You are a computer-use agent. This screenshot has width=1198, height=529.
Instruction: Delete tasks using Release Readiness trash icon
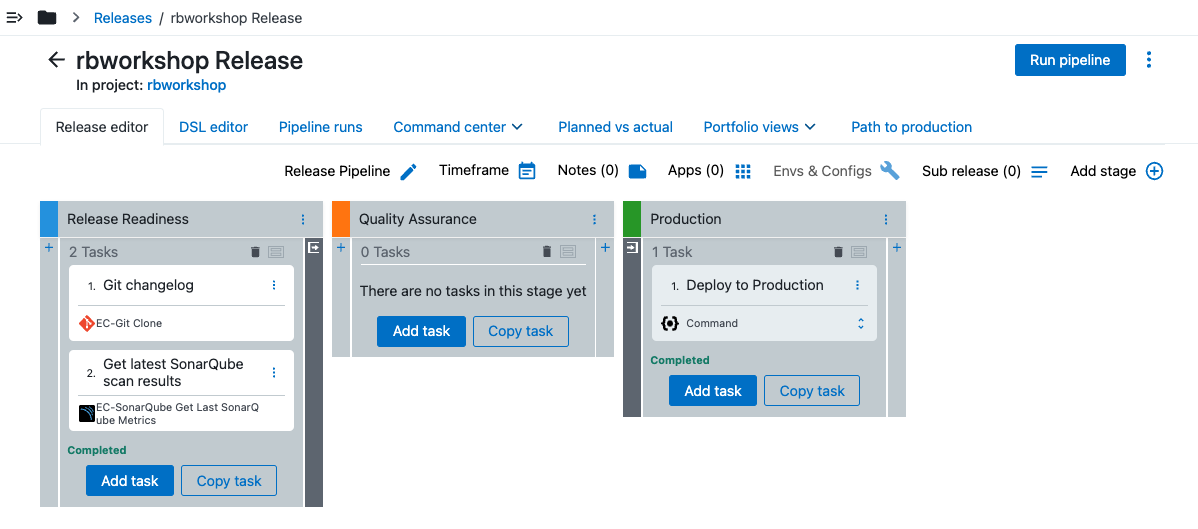[x=255, y=252]
